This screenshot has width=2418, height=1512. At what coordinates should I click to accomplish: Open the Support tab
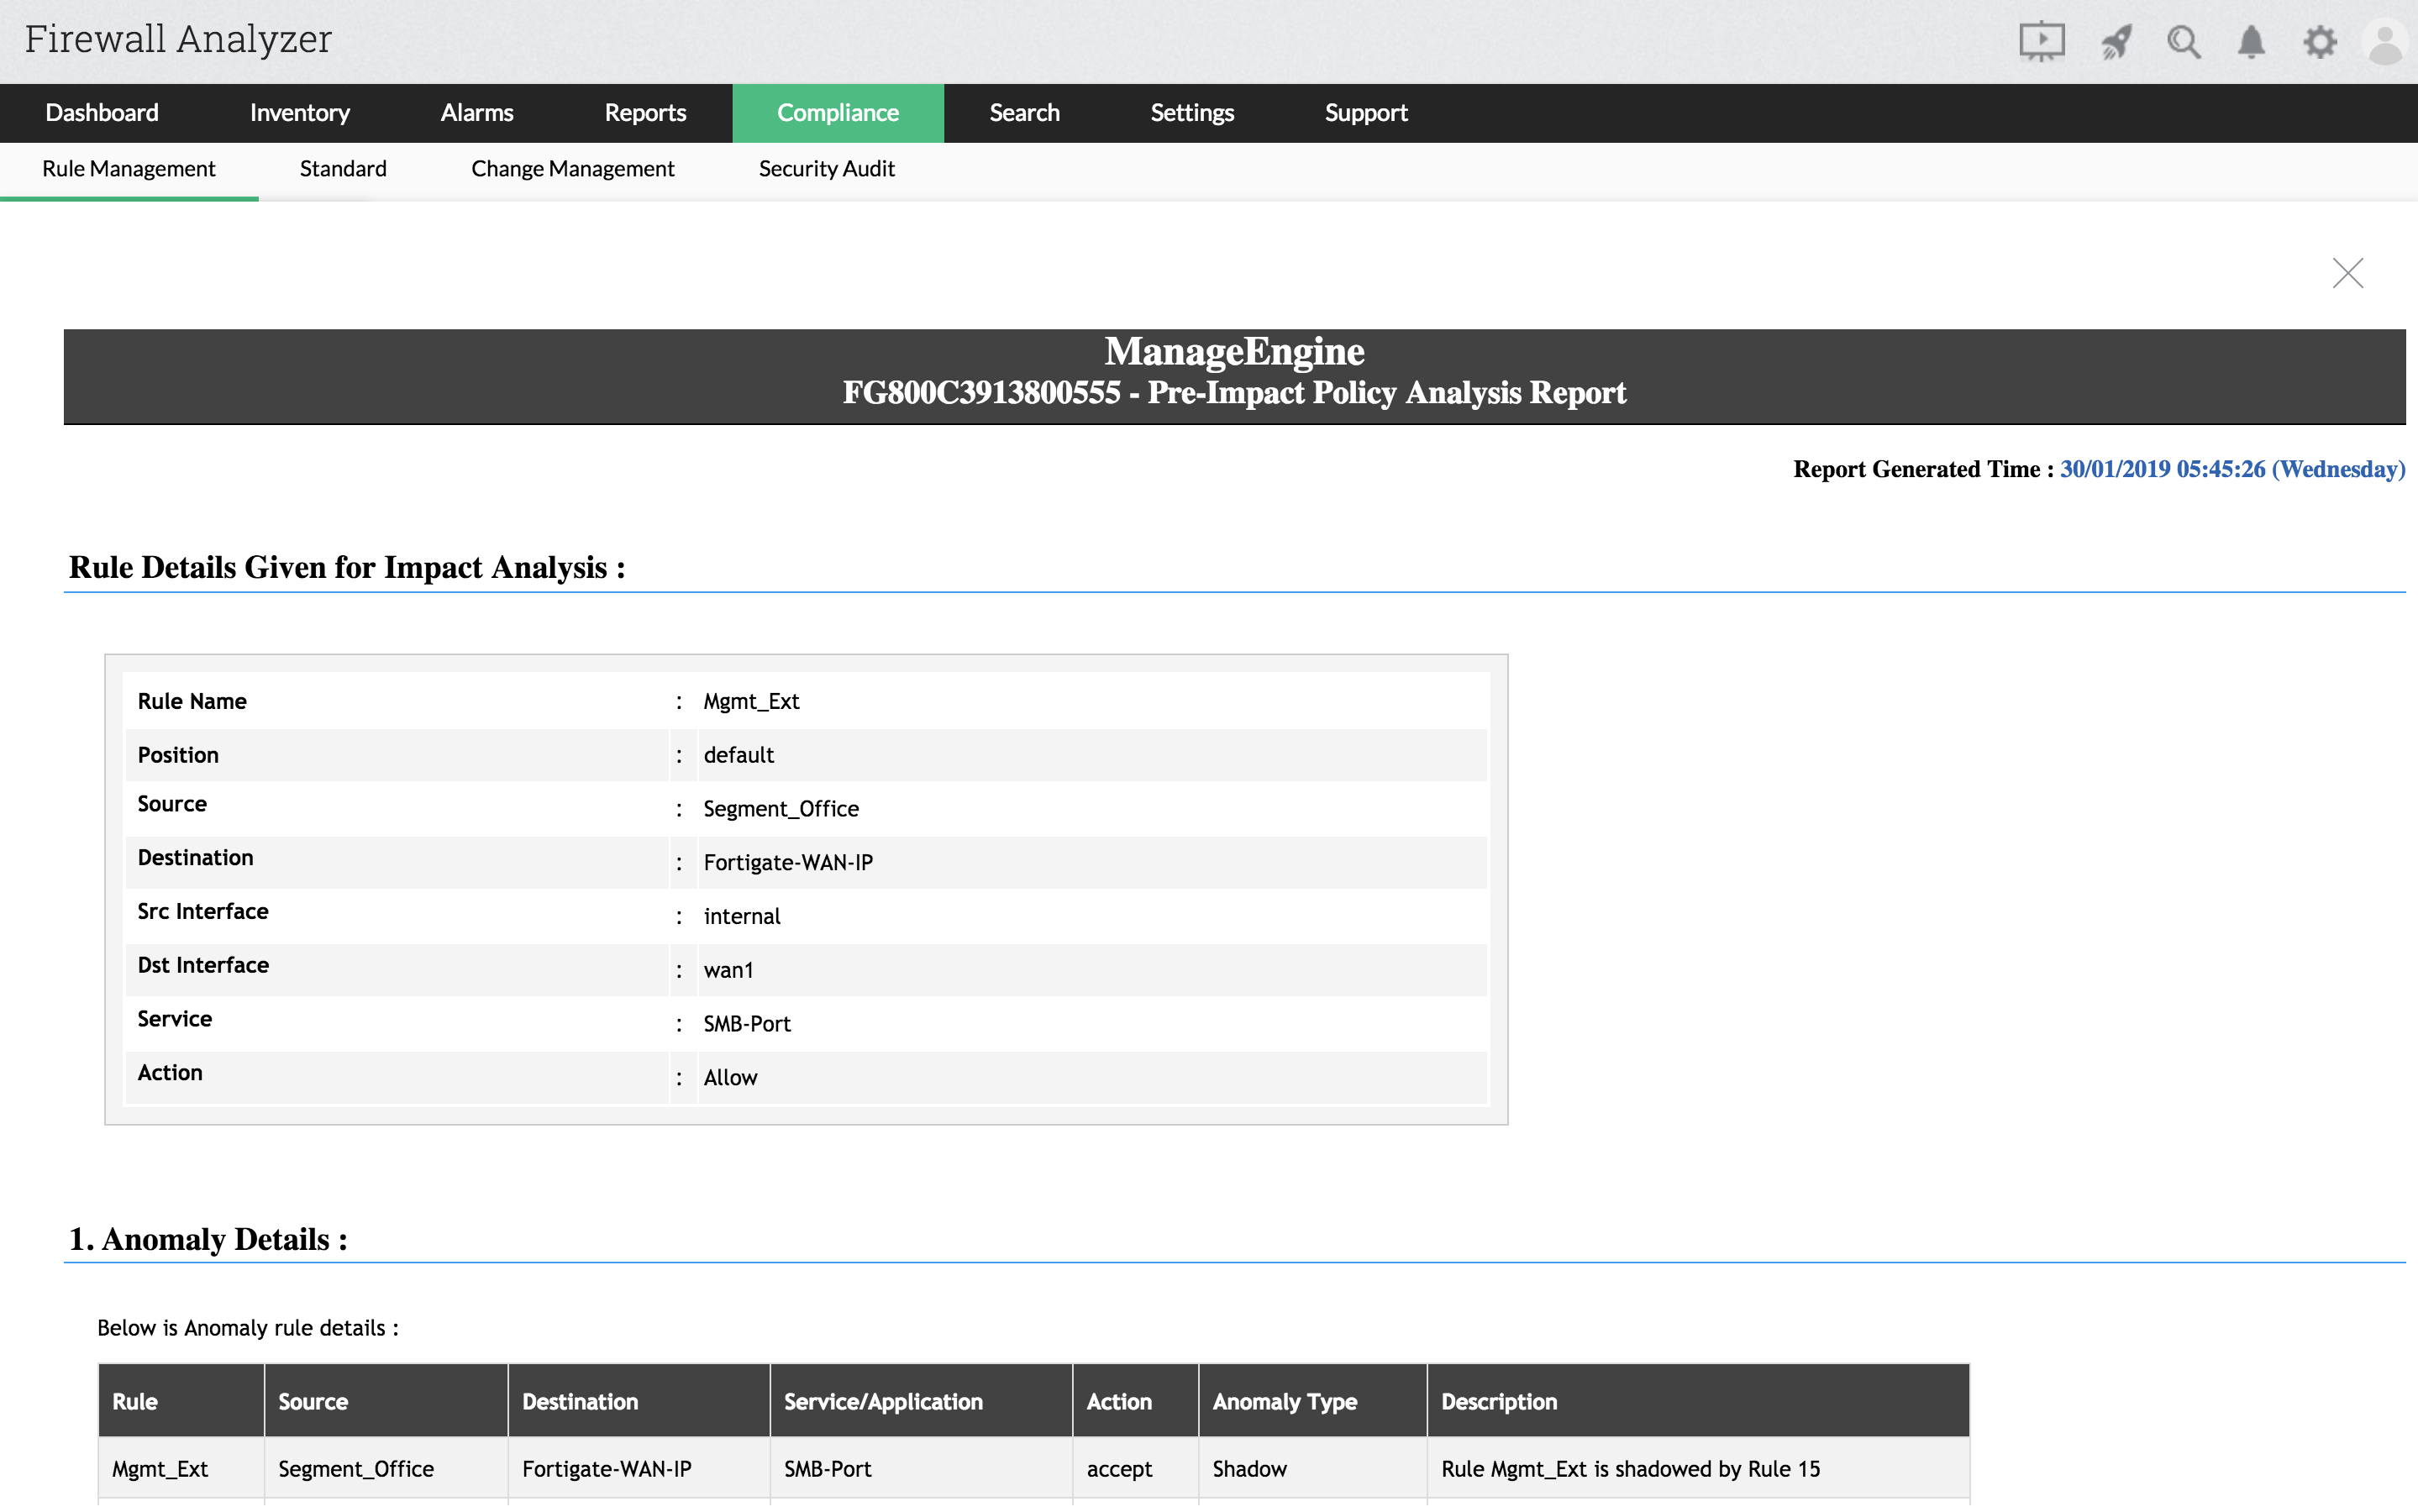coord(1365,113)
